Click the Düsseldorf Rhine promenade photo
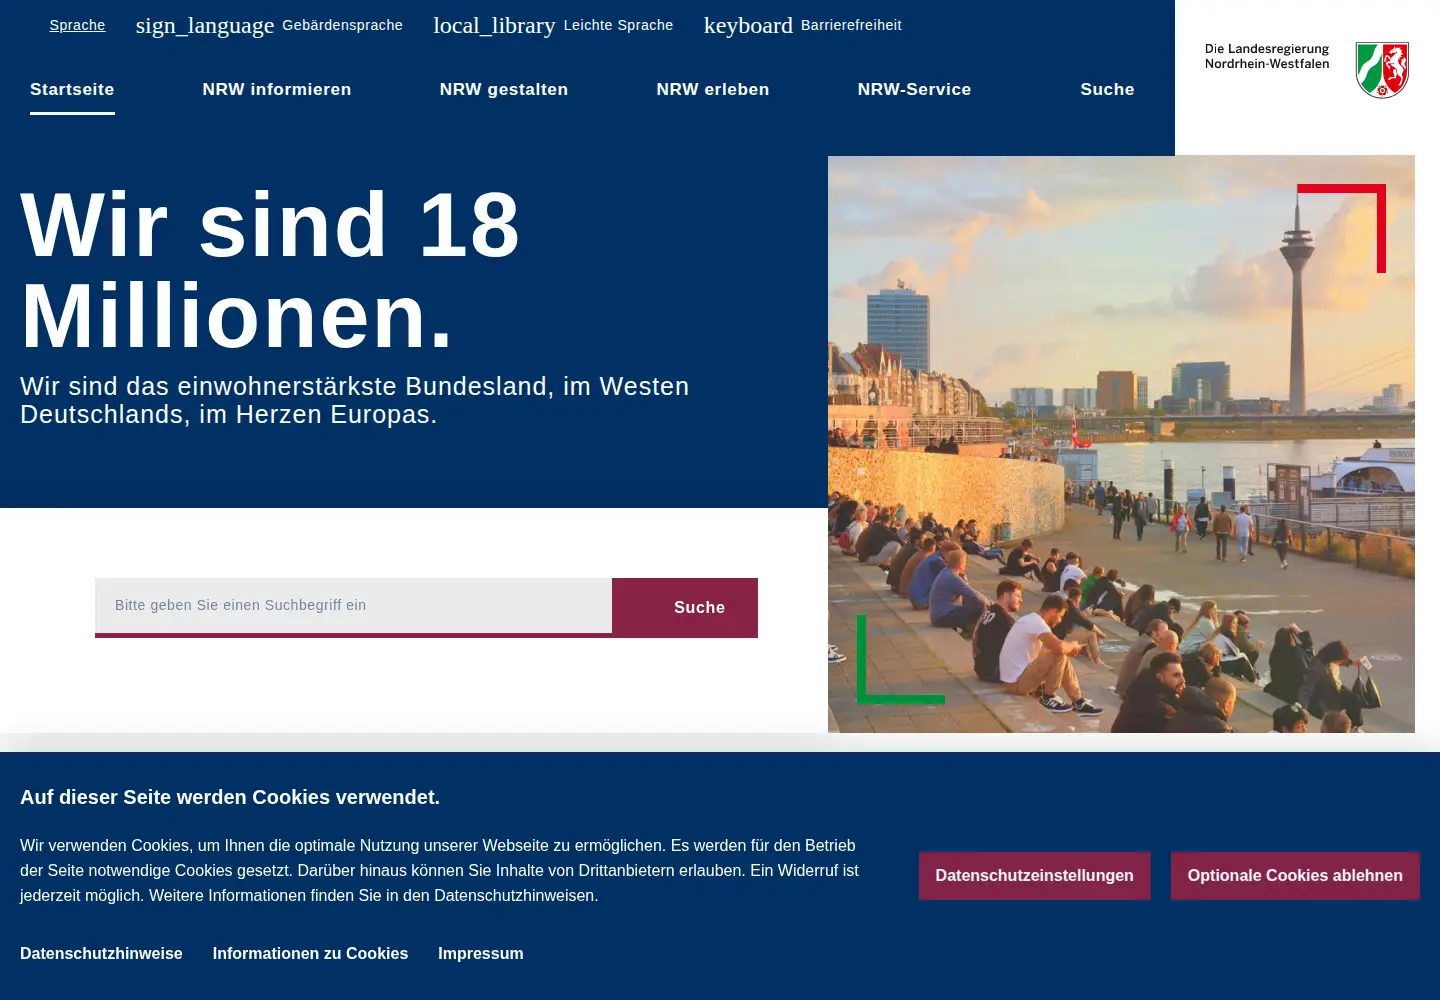 tap(1121, 444)
